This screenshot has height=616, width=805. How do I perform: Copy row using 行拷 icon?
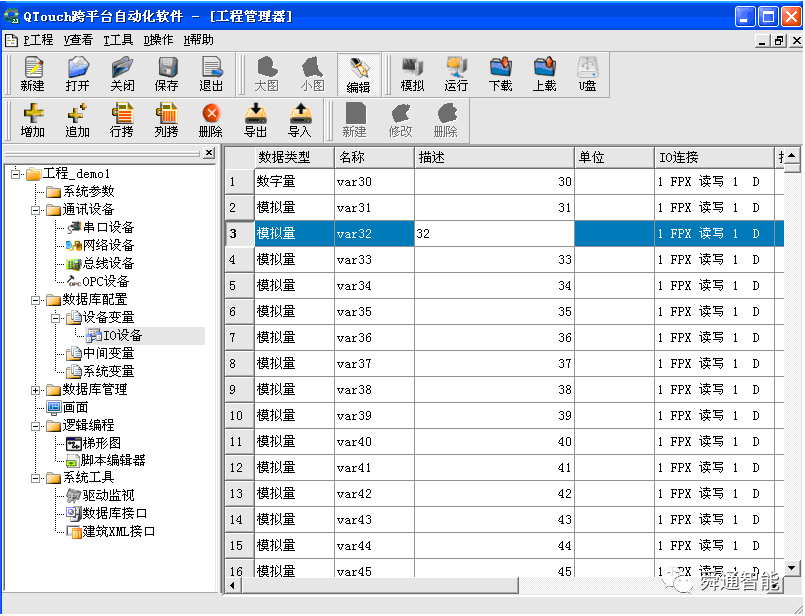tap(122, 120)
